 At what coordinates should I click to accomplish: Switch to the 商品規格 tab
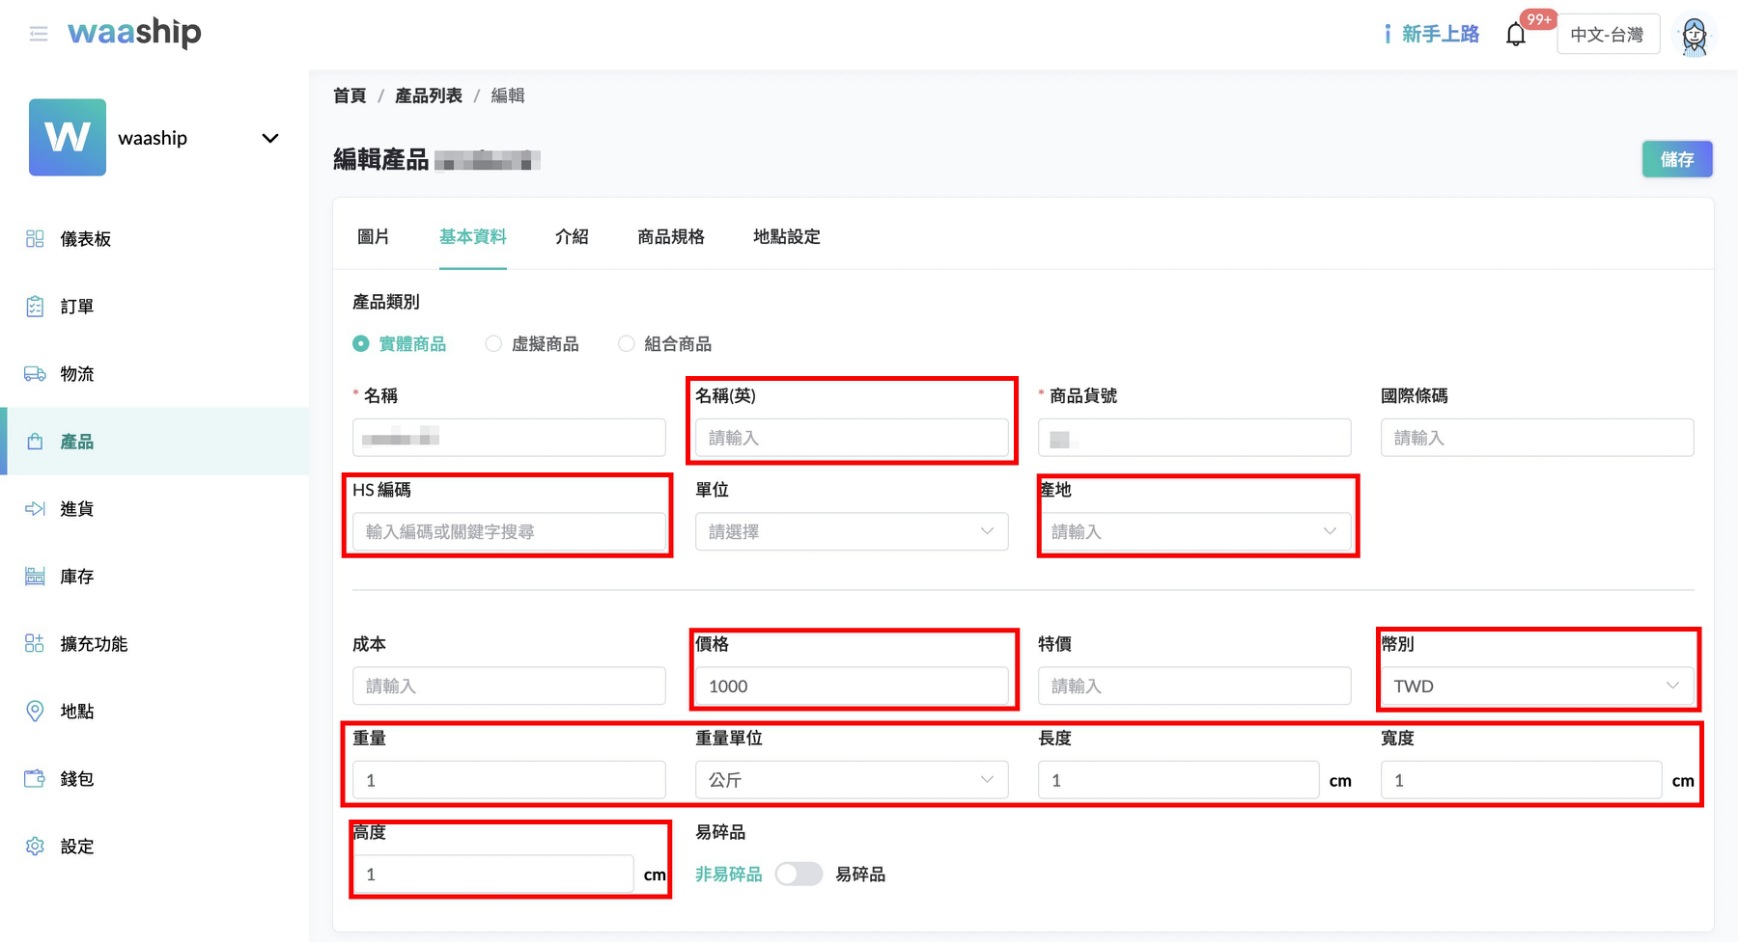point(670,237)
